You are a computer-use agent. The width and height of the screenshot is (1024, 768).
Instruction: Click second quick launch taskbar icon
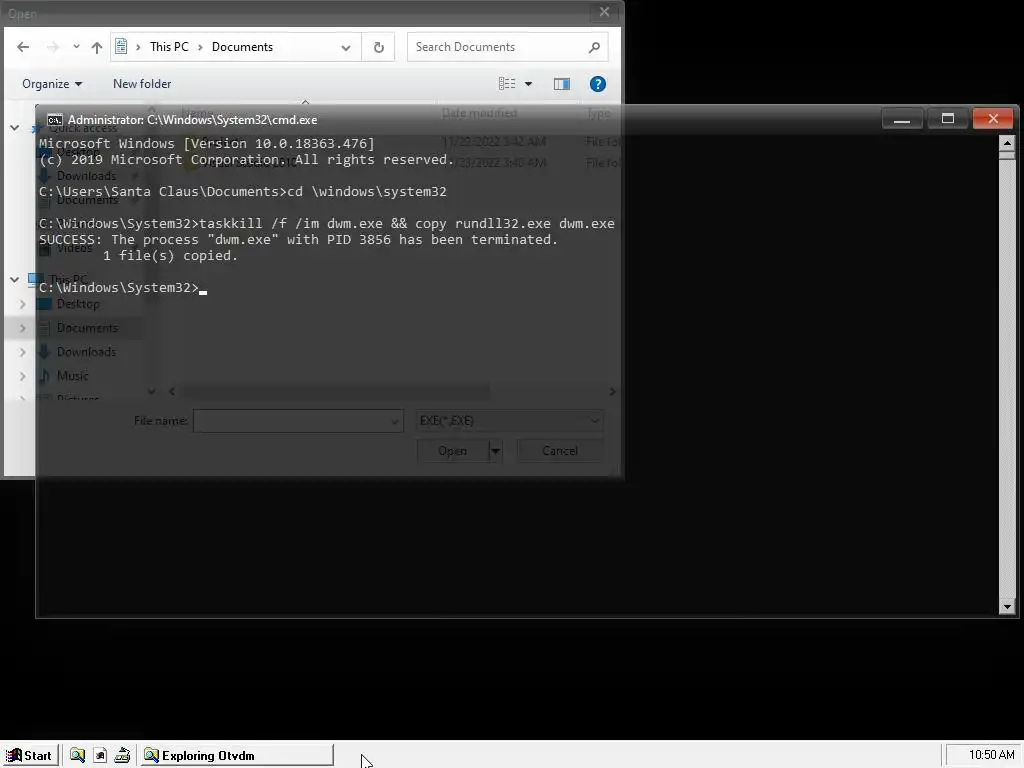[x=100, y=756]
